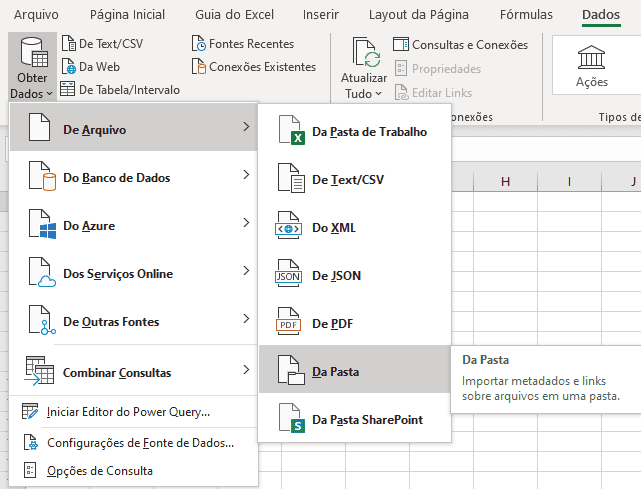This screenshot has width=641, height=489.
Task: Open the Guia do Excel tab
Action: (x=234, y=15)
